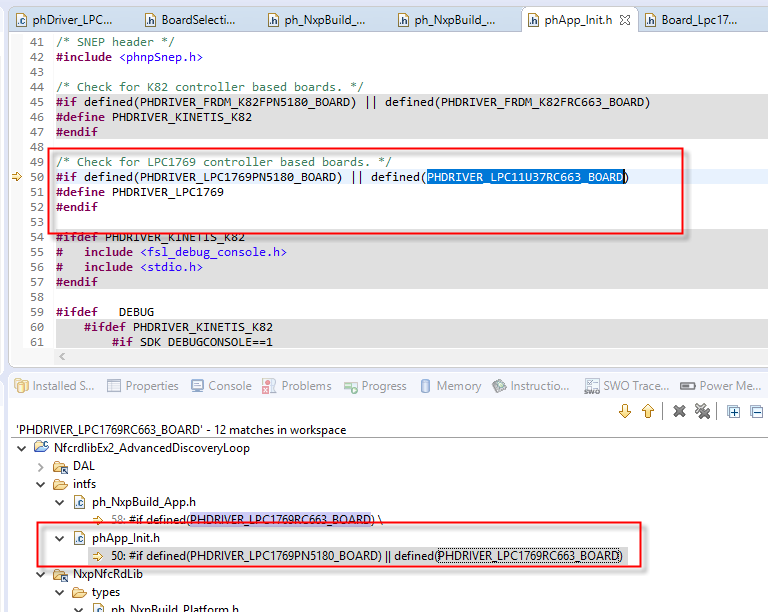Click highlighted PHDRIVER_LPC11U37RC663_BOARD text

click(525, 177)
